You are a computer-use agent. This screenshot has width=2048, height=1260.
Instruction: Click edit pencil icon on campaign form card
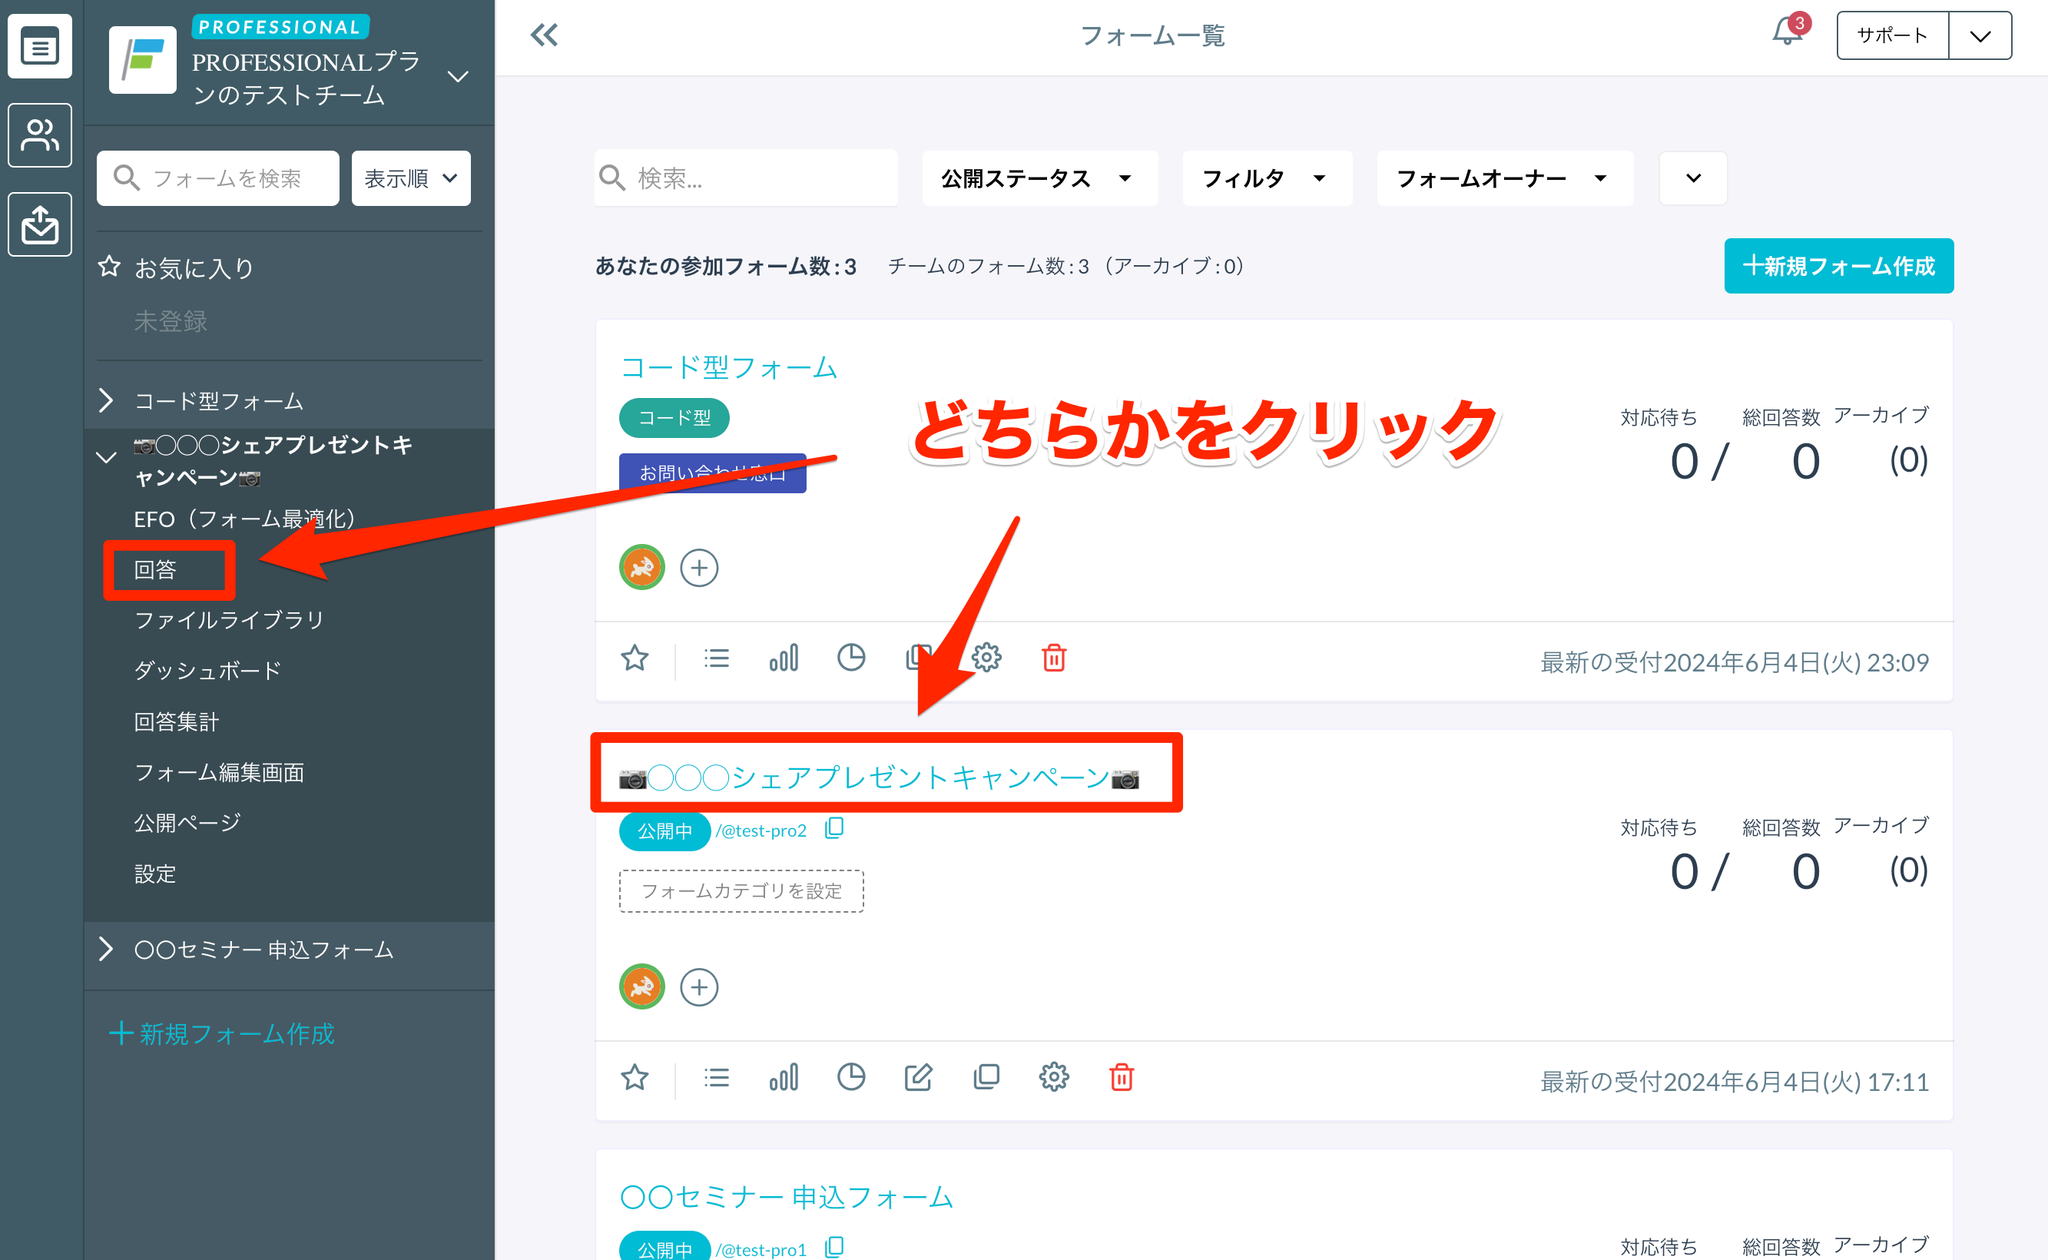point(918,1077)
